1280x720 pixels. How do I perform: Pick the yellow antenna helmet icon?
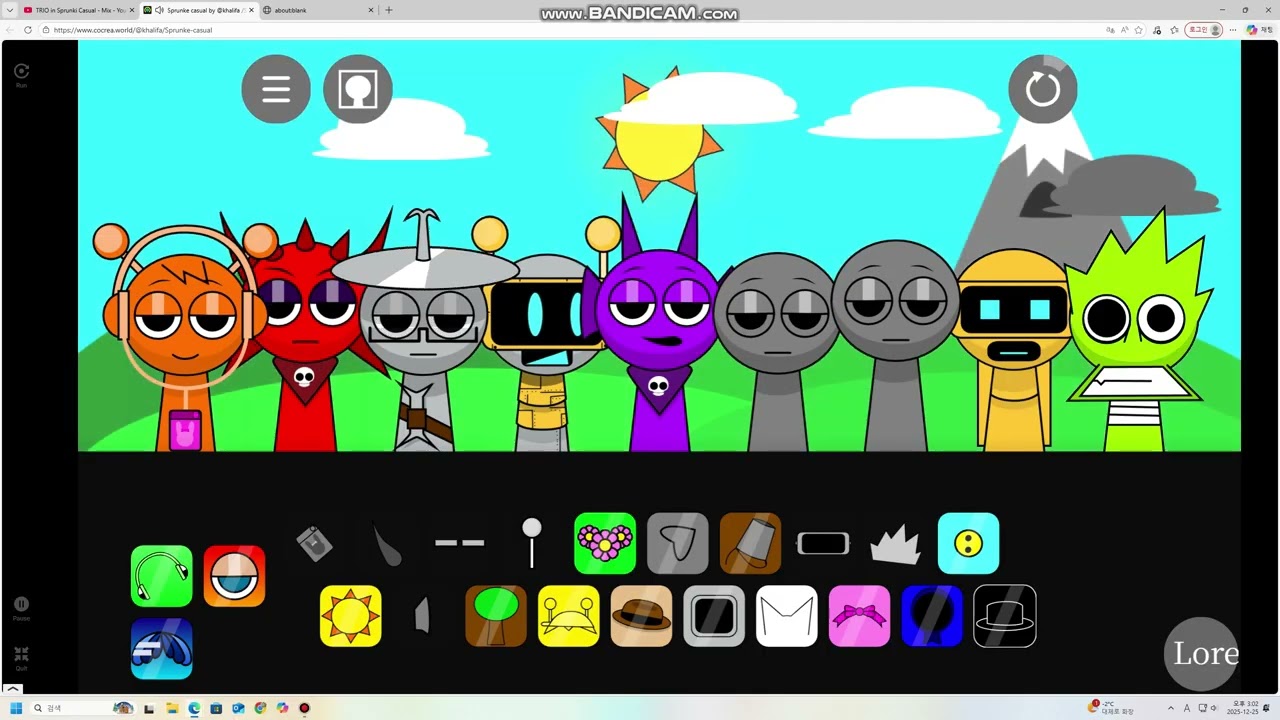pos(569,616)
